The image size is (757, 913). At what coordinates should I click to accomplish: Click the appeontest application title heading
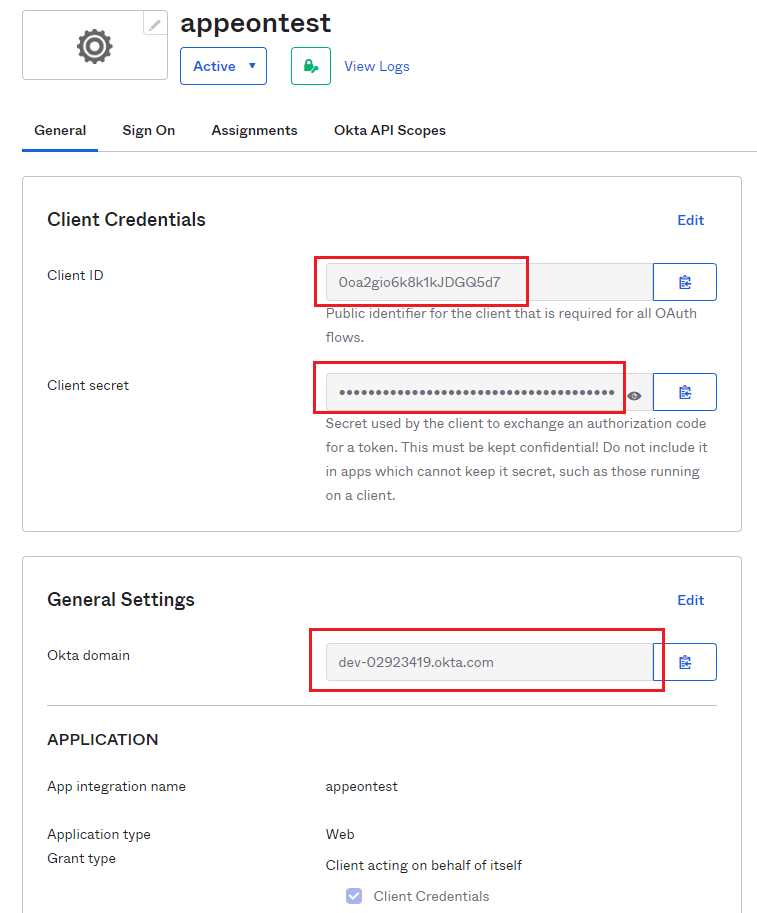[256, 22]
